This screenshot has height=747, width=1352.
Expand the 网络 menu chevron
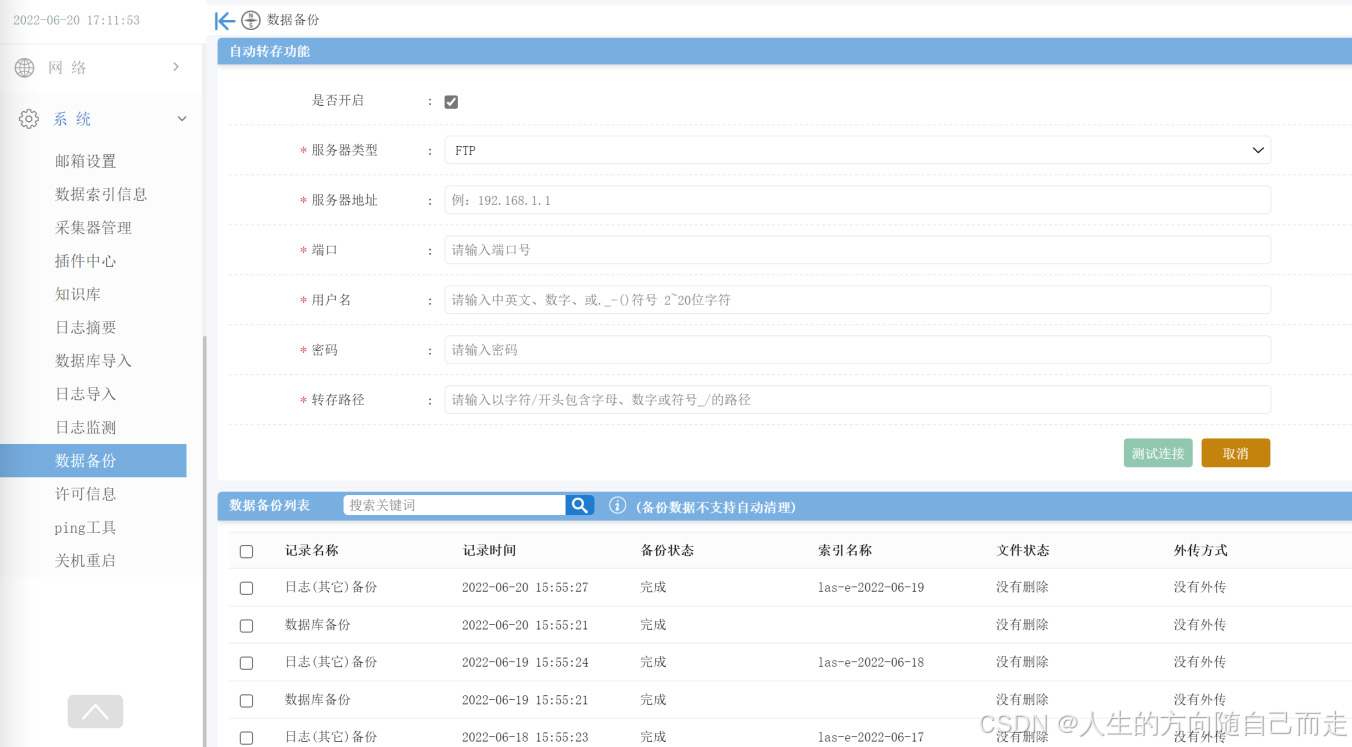point(176,67)
